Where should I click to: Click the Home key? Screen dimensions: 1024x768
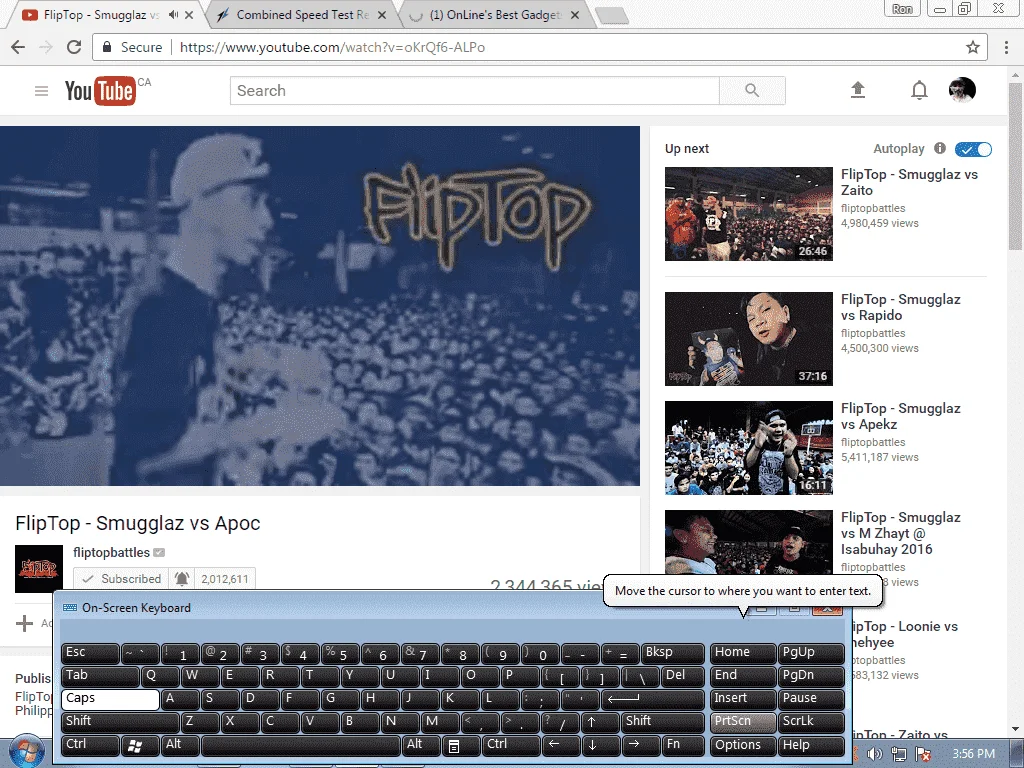coord(743,654)
